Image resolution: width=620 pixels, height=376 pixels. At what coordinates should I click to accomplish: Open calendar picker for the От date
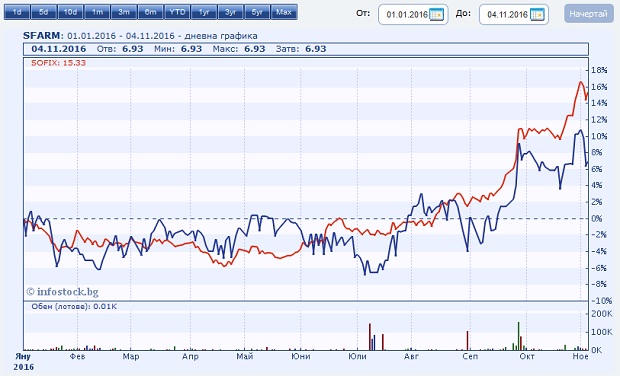437,15
